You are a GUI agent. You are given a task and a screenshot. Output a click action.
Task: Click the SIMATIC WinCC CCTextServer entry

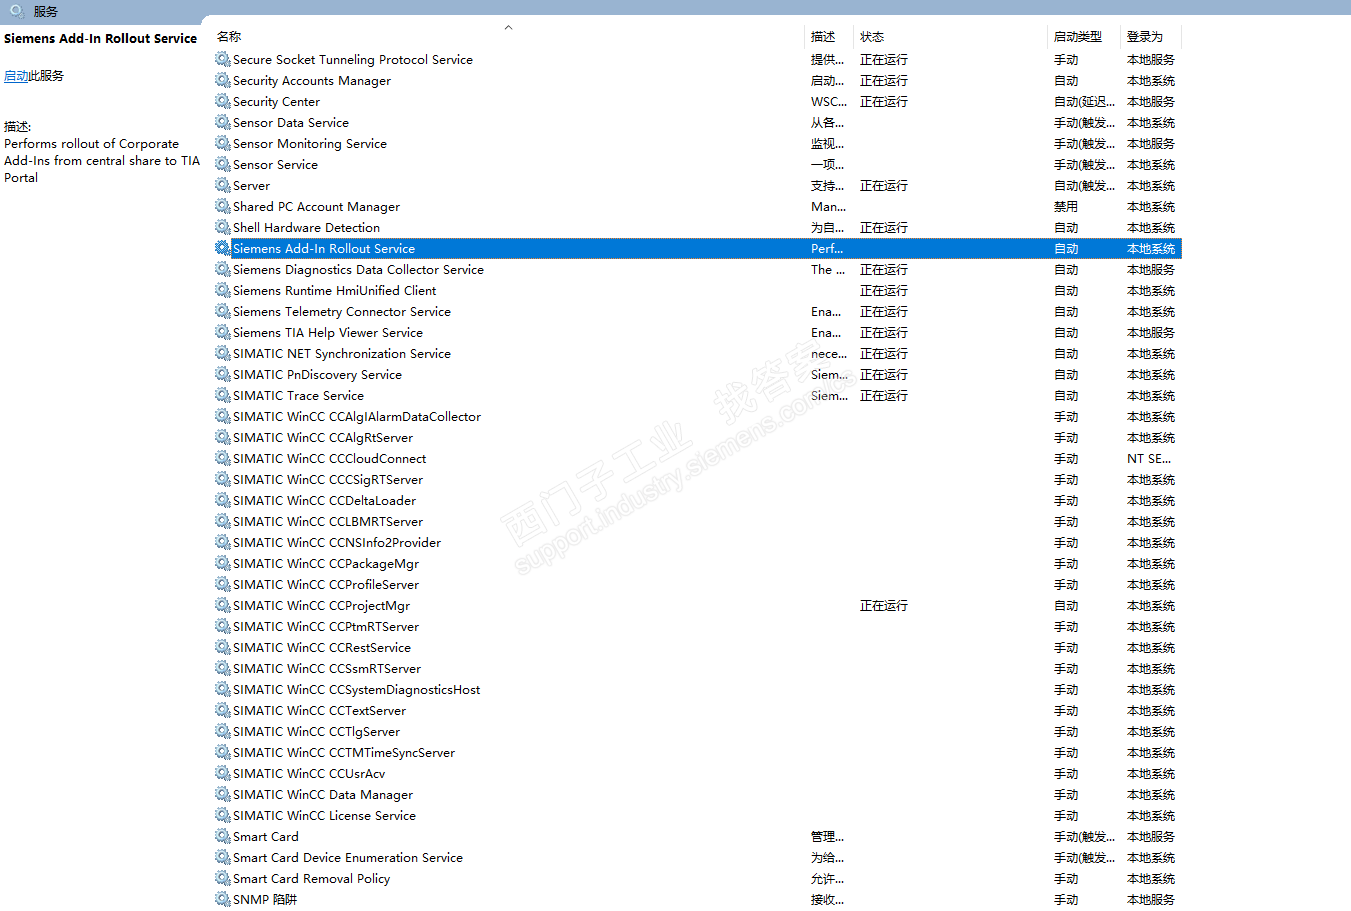[x=319, y=711]
